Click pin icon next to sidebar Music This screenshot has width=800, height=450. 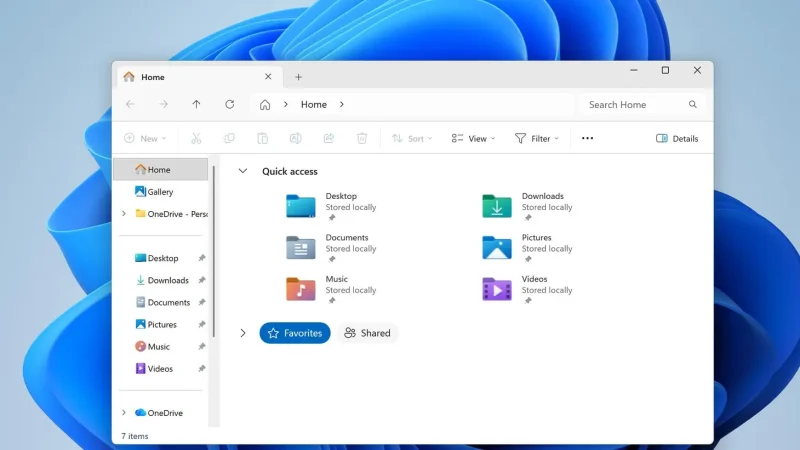coord(202,346)
